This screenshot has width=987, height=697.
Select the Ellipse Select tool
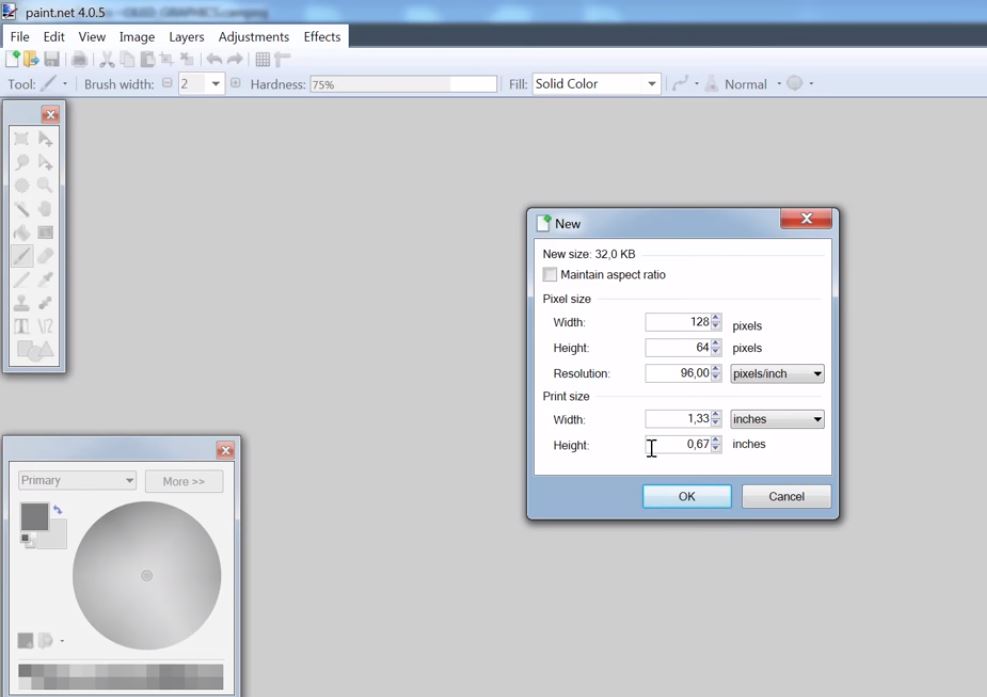21,185
